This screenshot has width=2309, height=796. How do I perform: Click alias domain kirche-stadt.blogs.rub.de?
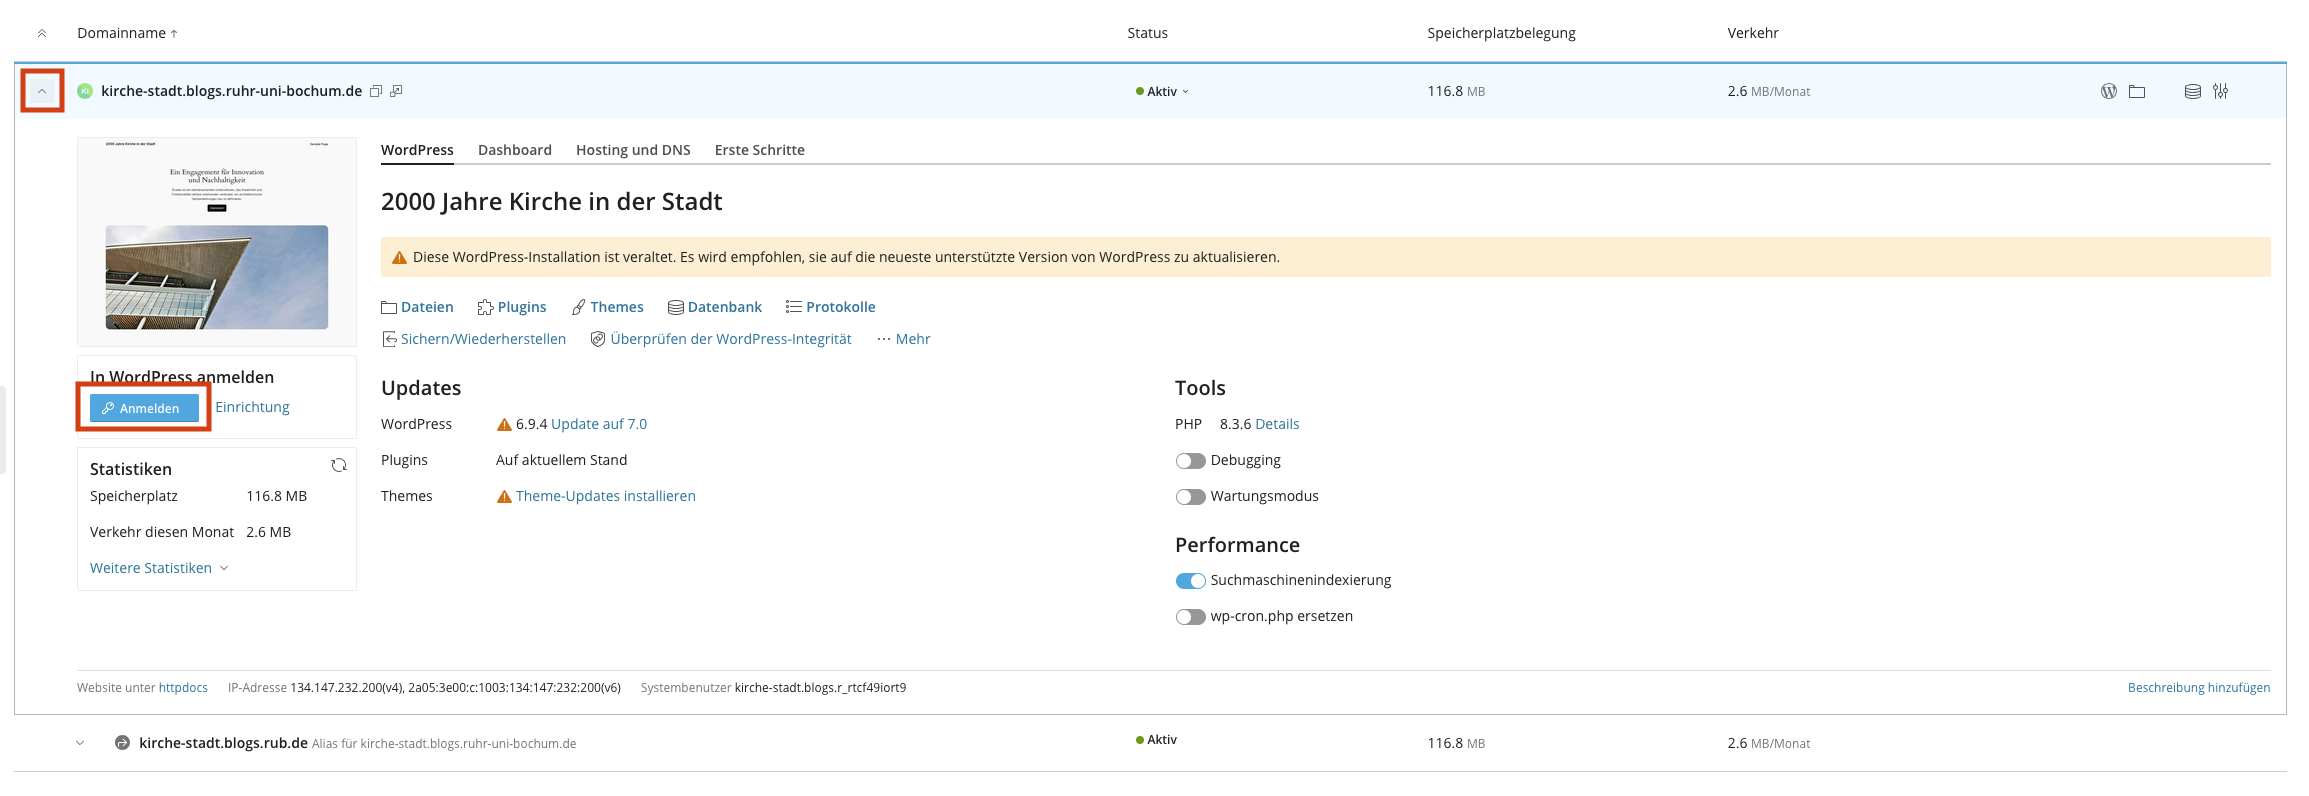click(223, 743)
